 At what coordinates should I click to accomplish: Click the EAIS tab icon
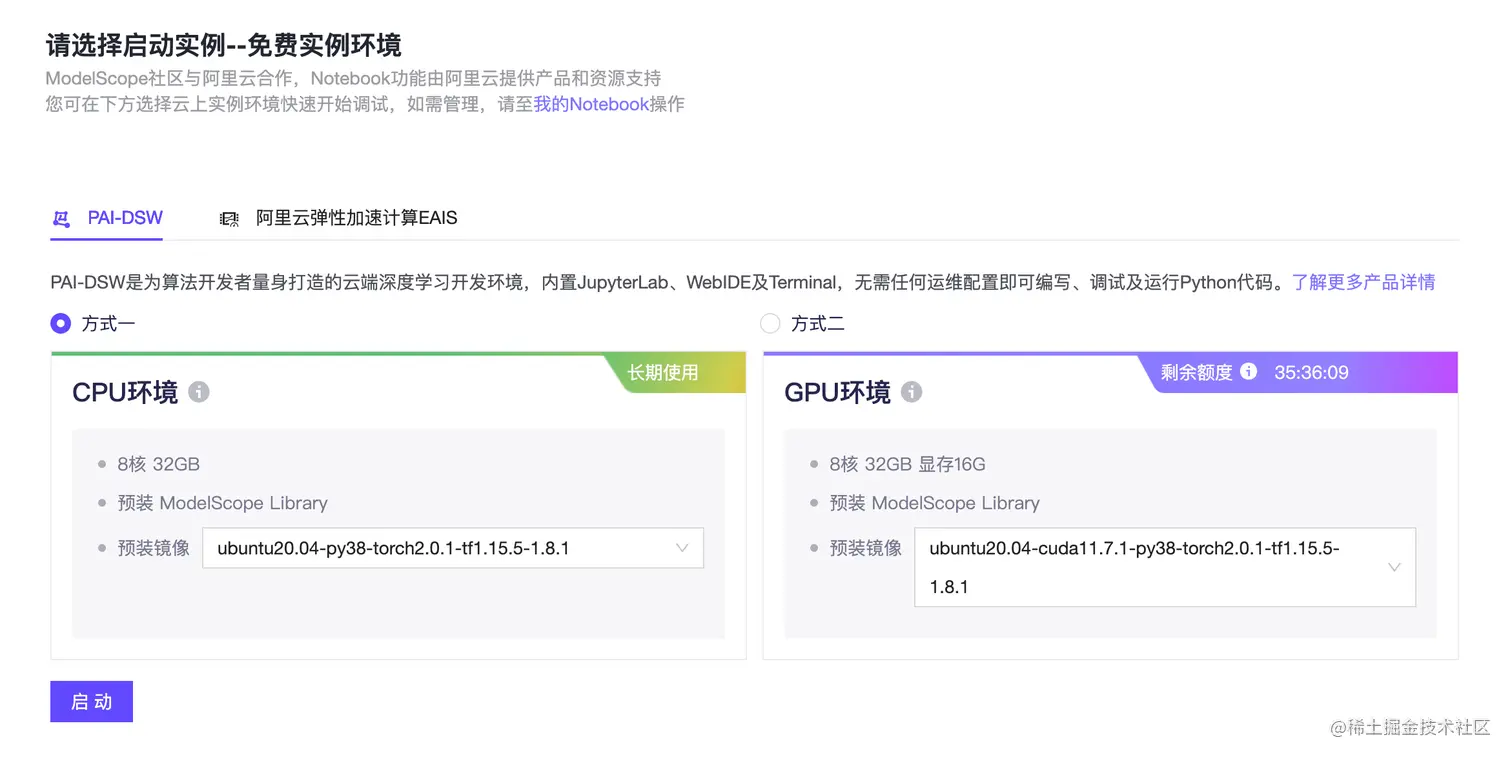[x=229, y=217]
